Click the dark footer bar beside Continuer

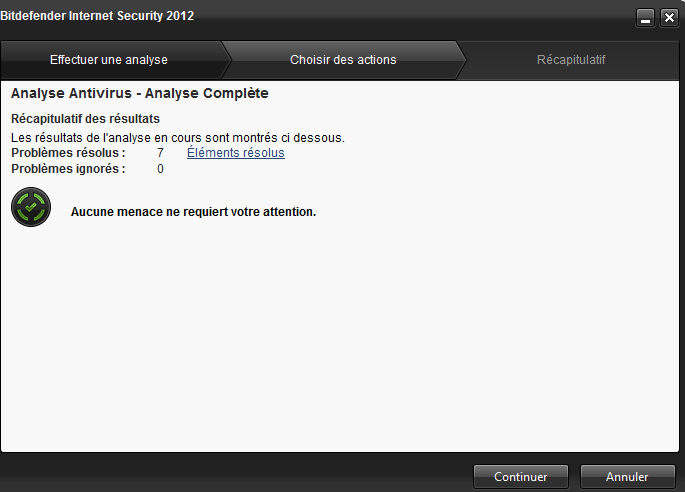click(236, 474)
